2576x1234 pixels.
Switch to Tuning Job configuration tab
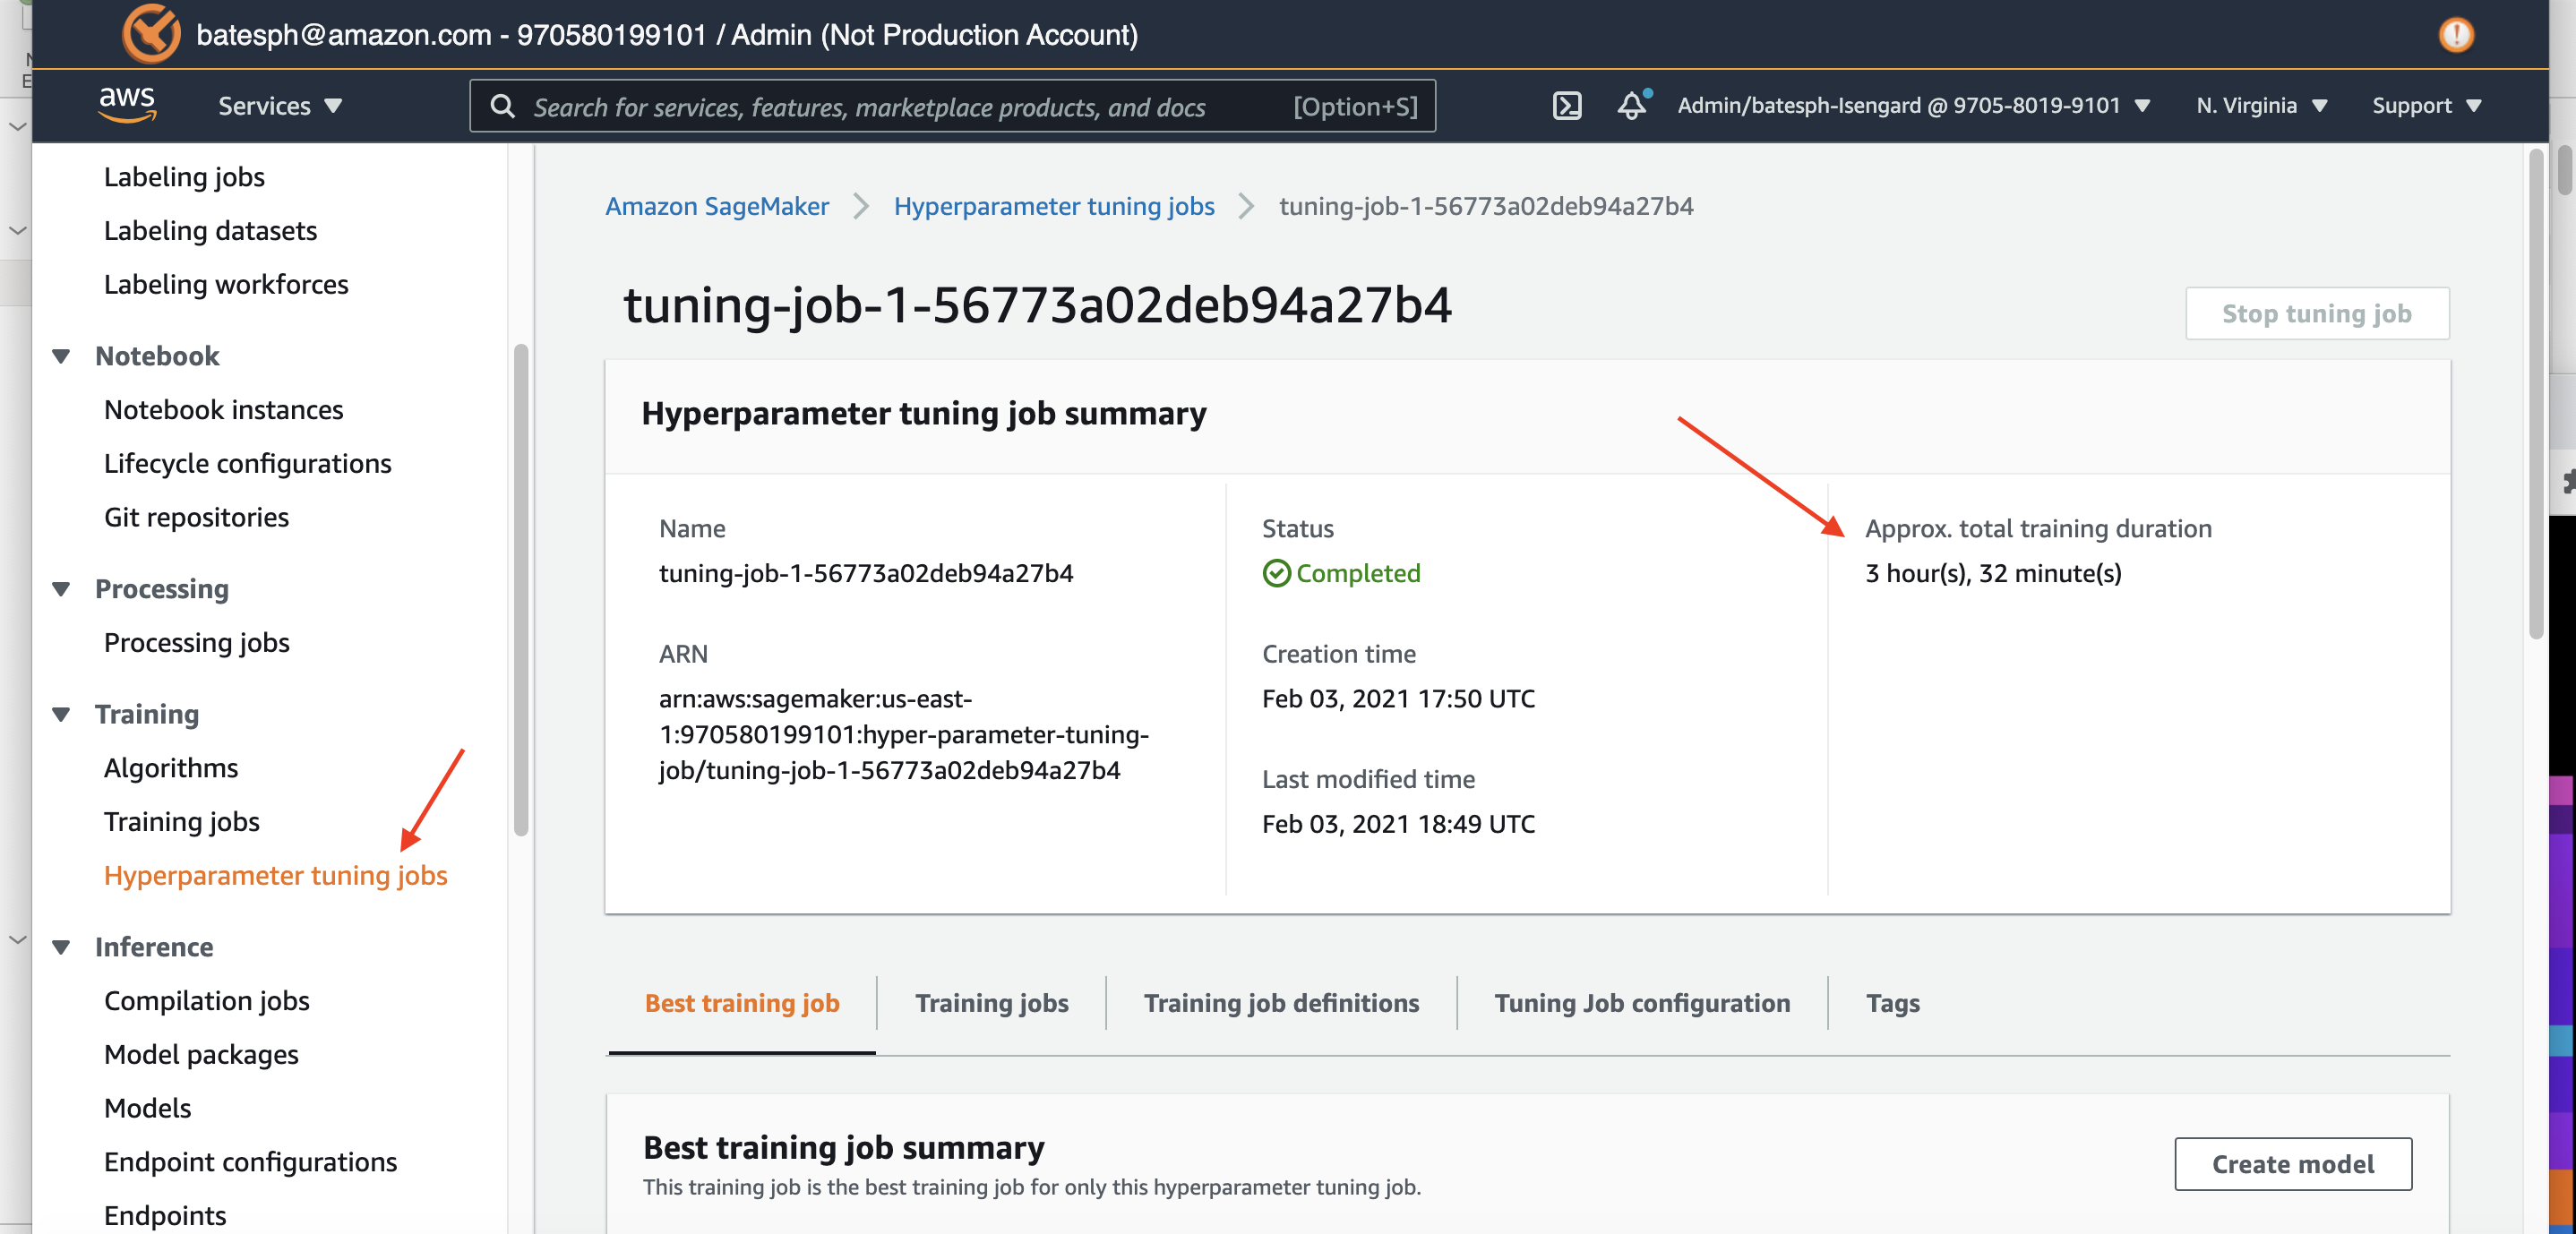(x=1641, y=1003)
